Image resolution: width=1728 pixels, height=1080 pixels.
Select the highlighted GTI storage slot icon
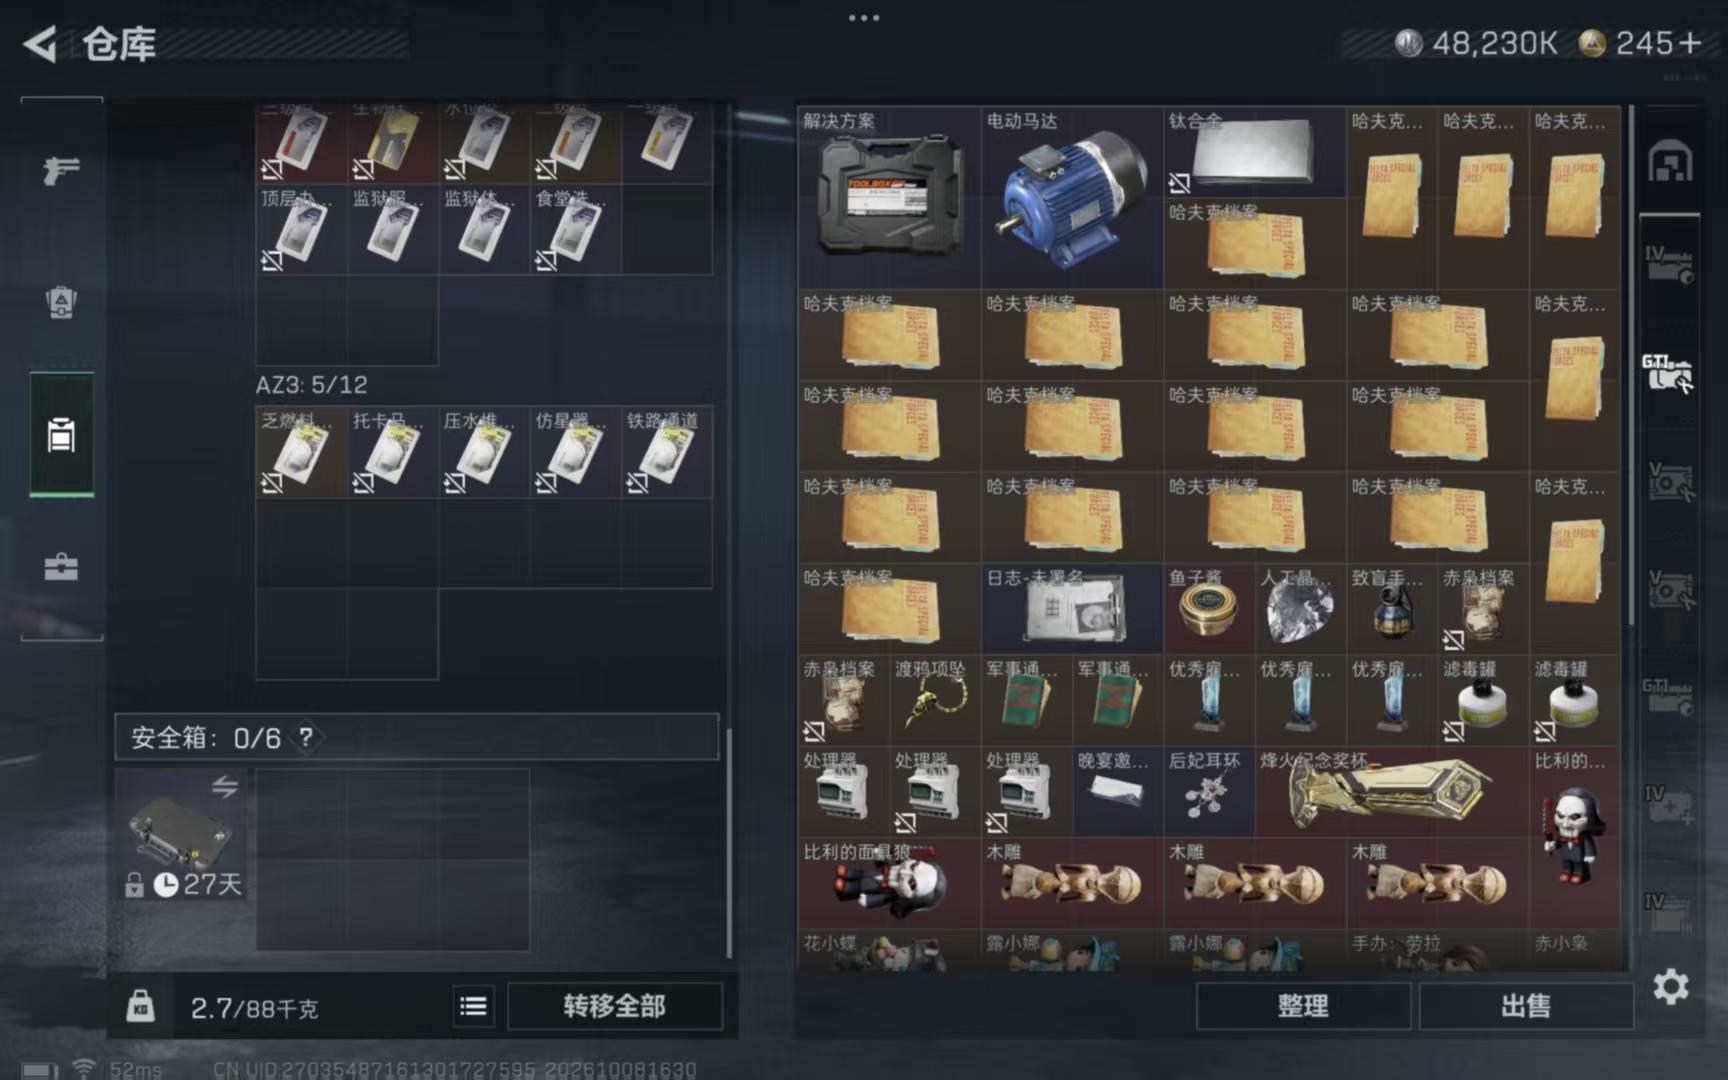point(1668,373)
